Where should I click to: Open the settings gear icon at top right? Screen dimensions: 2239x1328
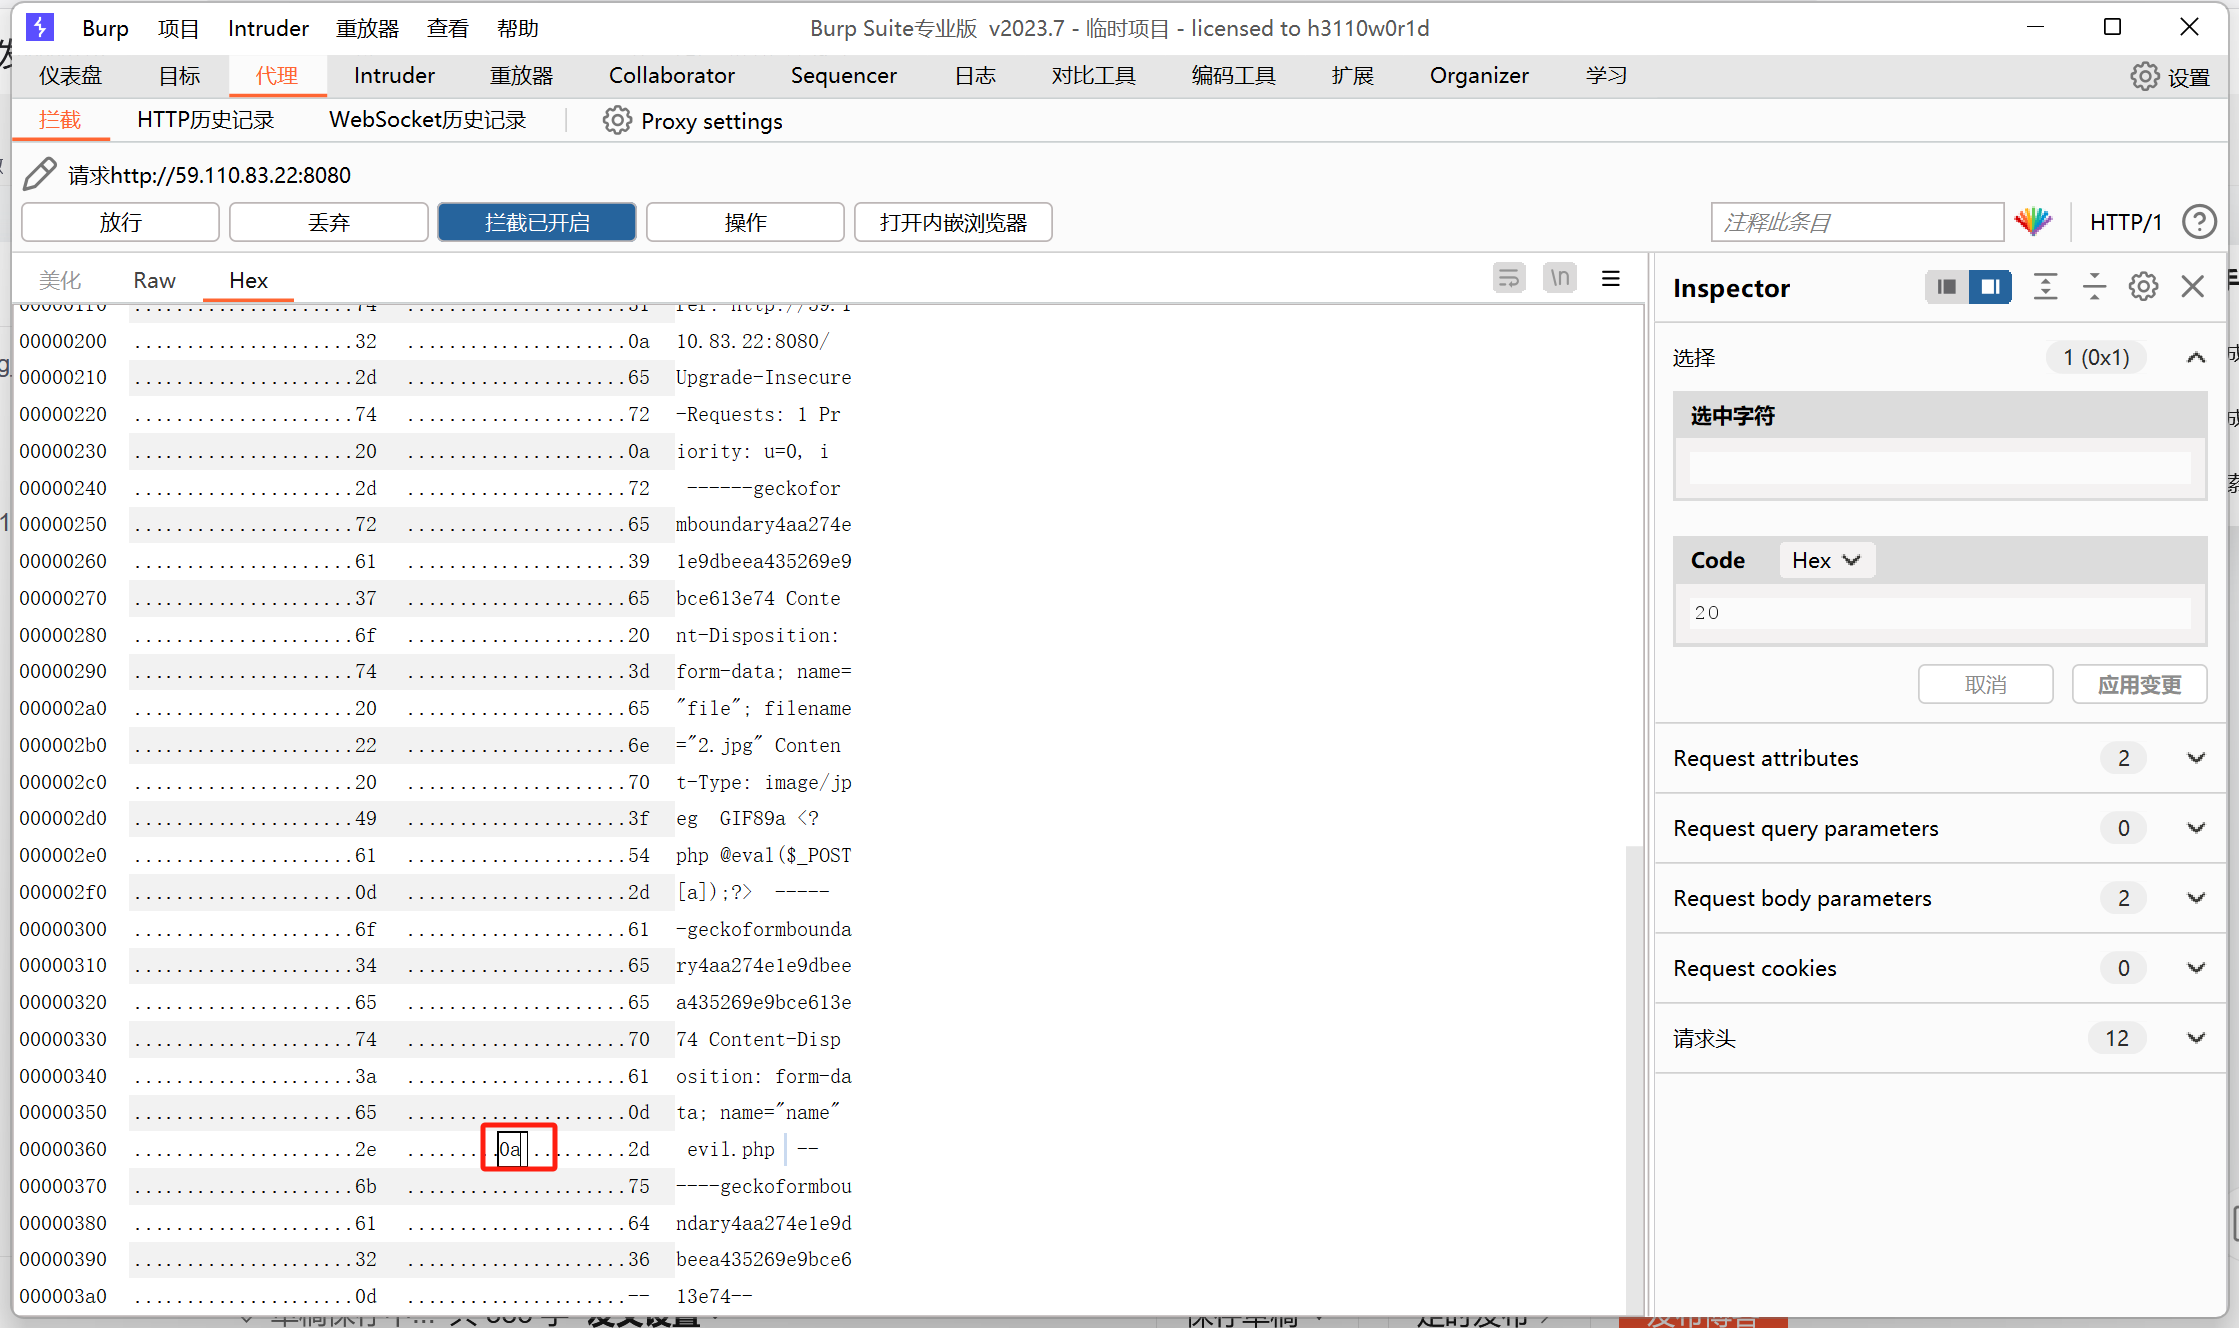pos(2145,76)
